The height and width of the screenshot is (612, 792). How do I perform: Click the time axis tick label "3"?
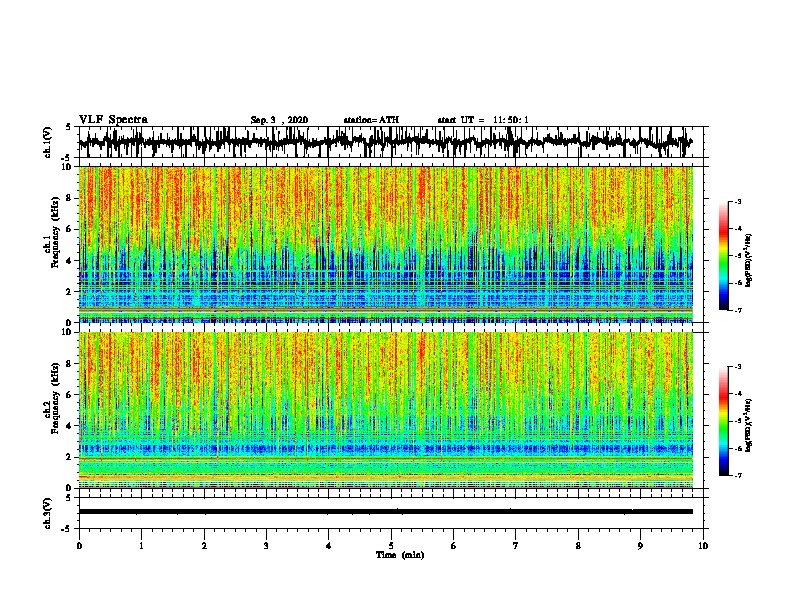[266, 546]
